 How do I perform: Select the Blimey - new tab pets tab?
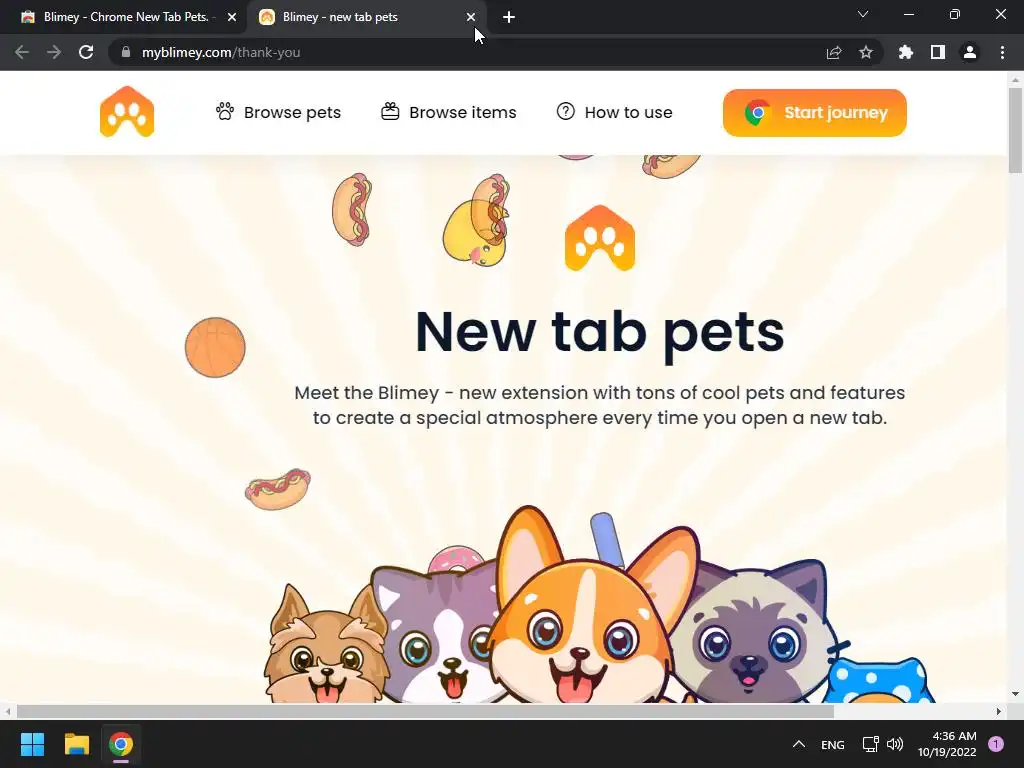tap(366, 17)
